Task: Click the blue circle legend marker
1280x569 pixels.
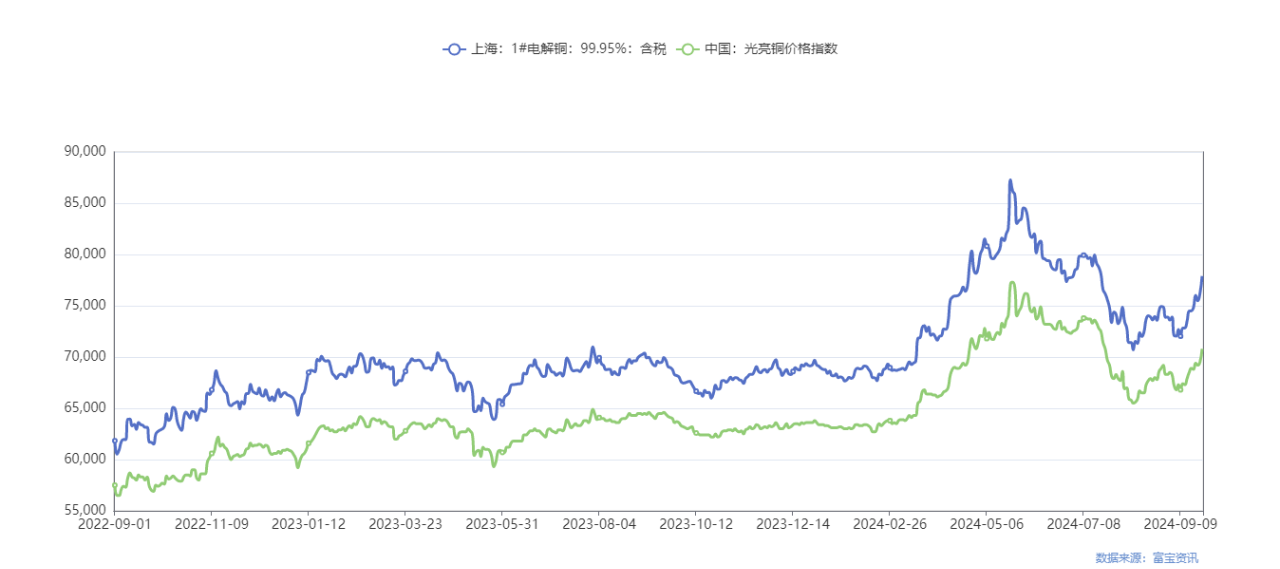Action: 454,48
